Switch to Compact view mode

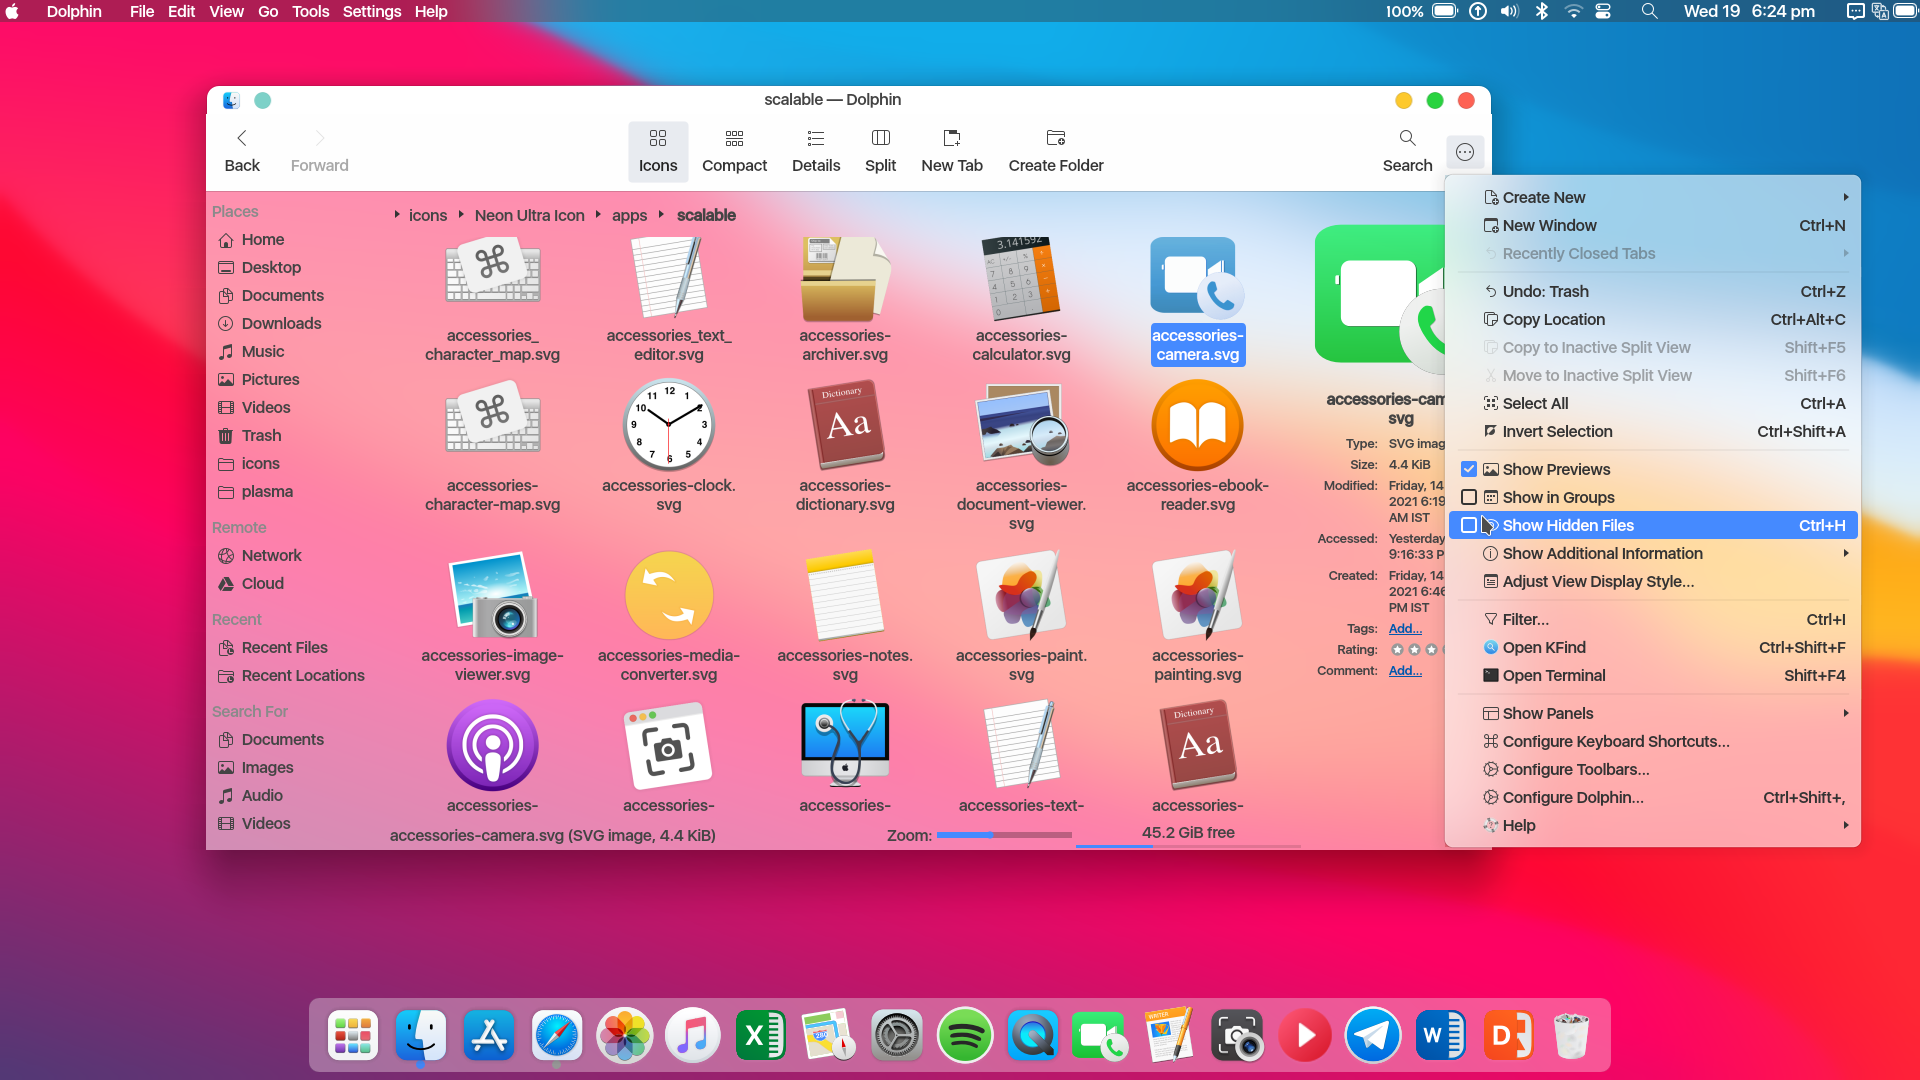[734, 151]
